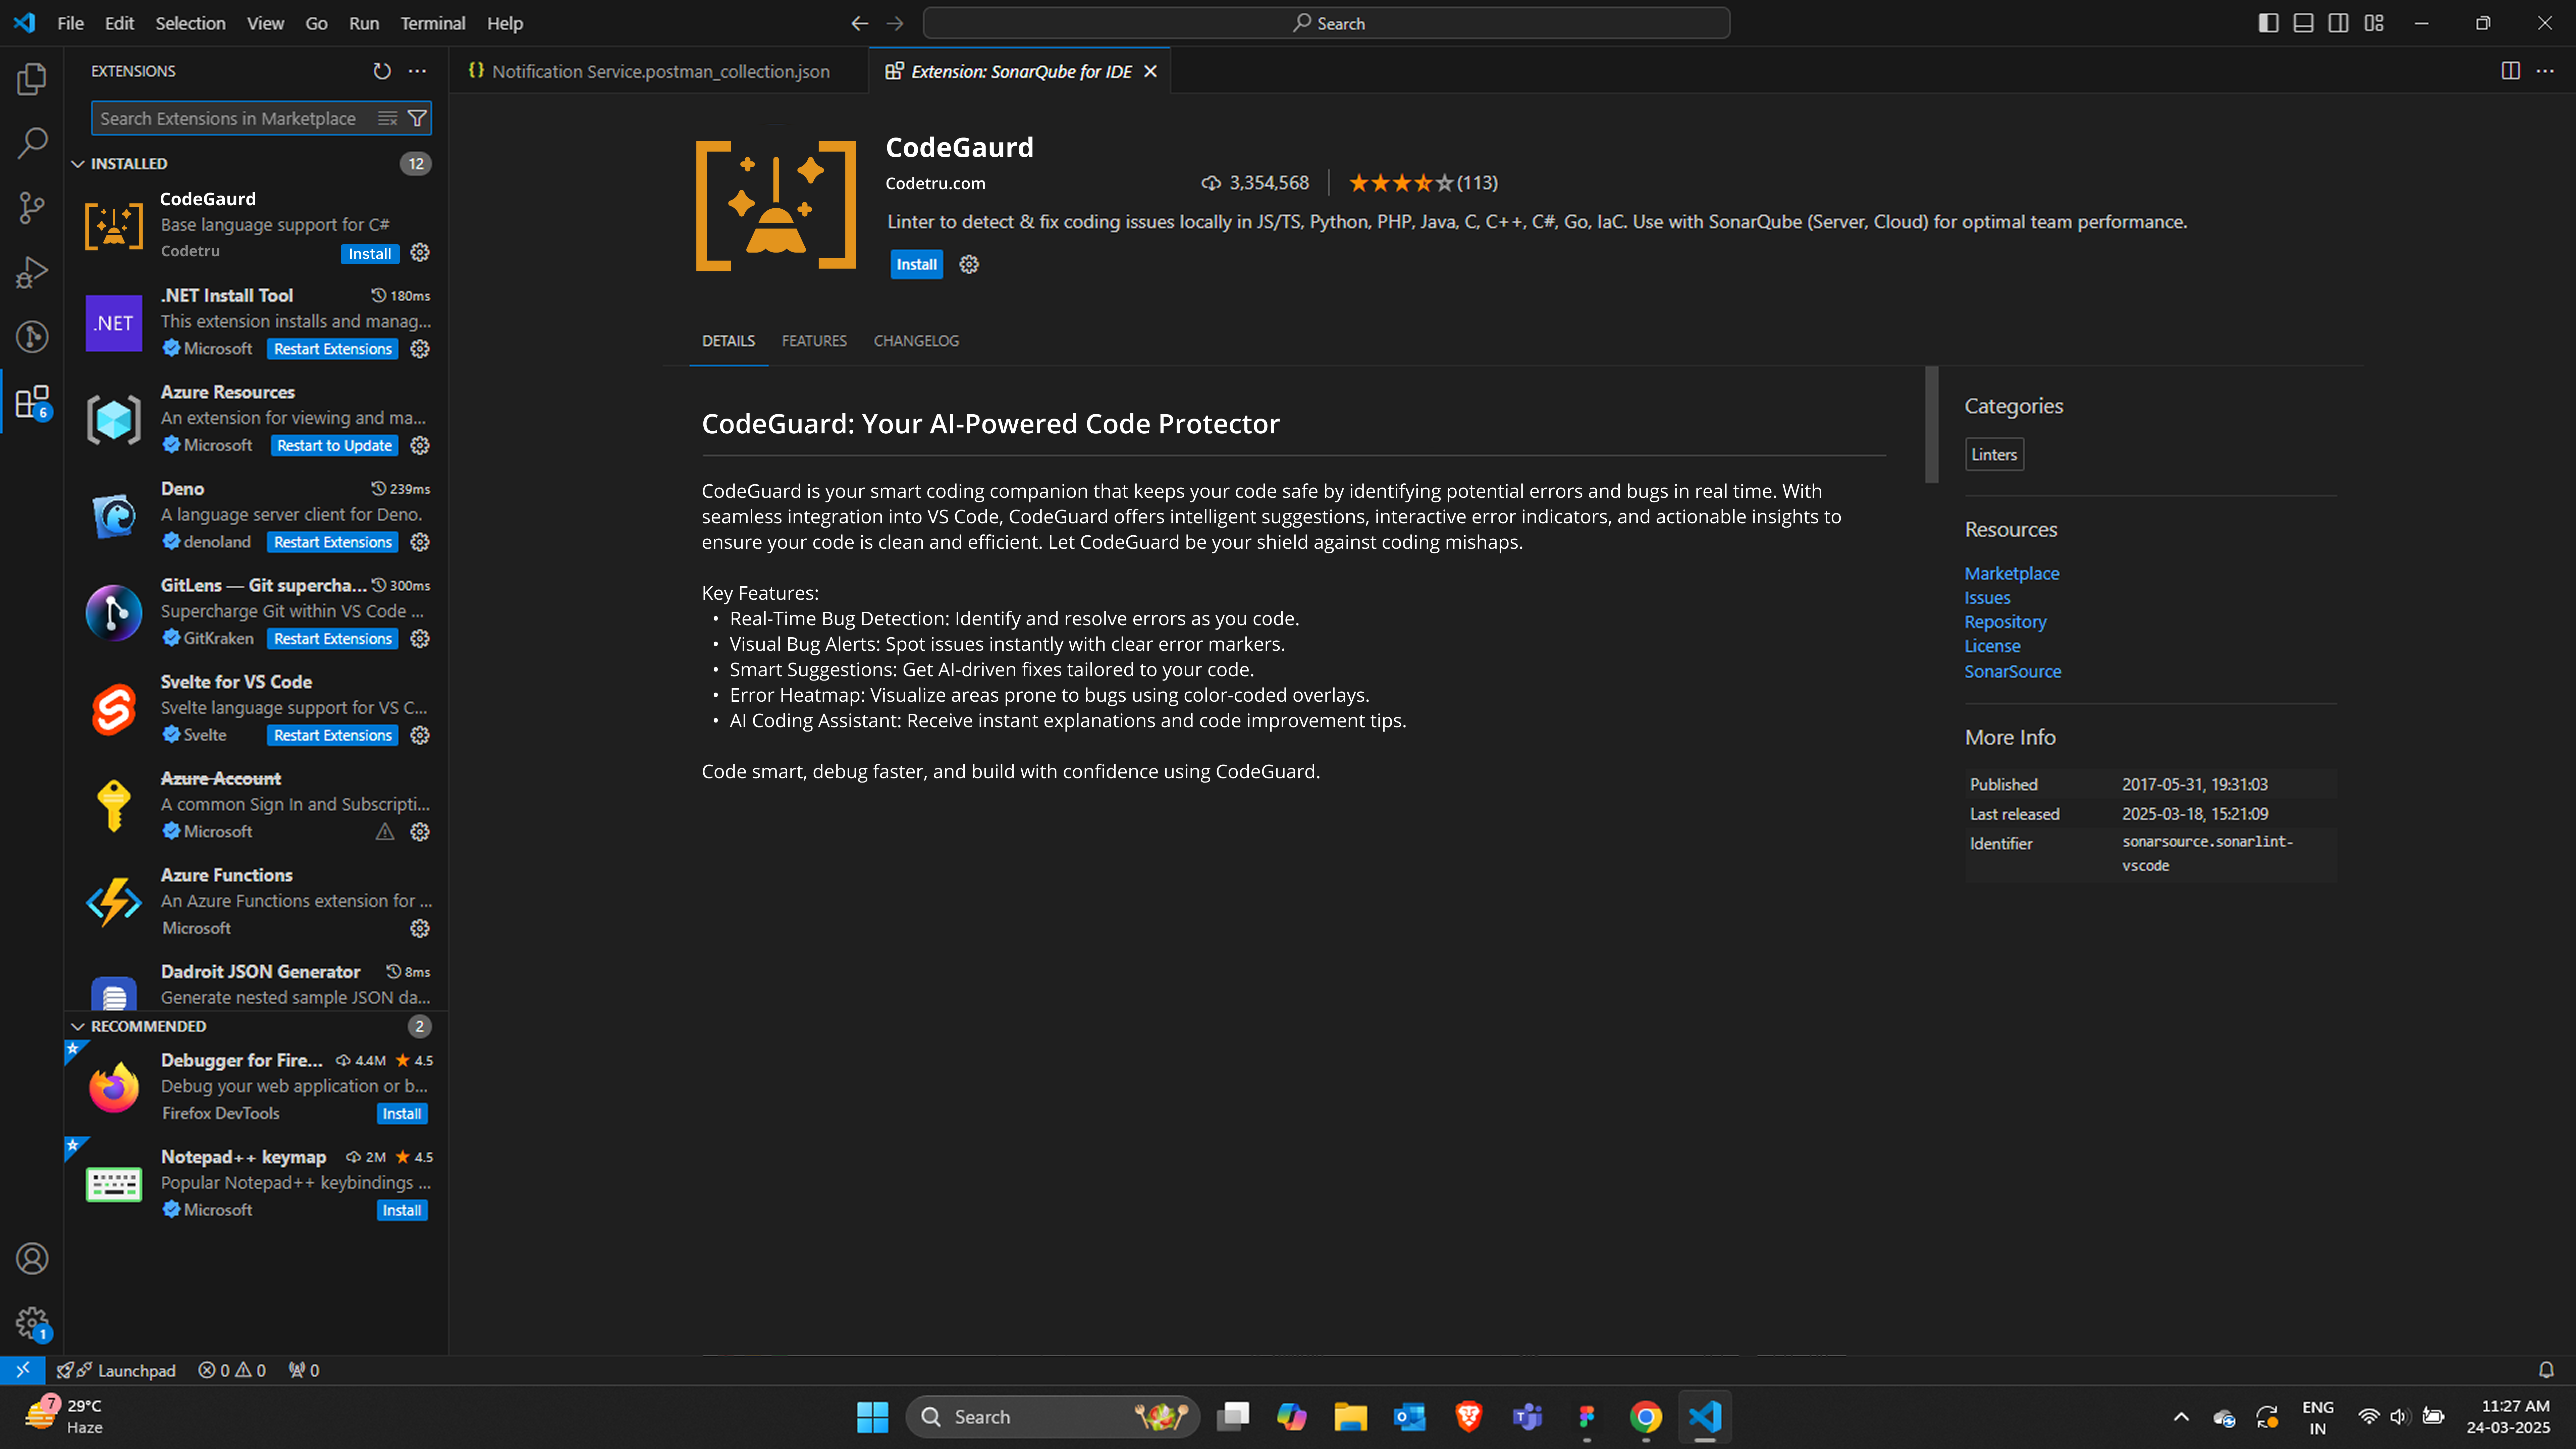This screenshot has width=2576, height=1449.
Task: Open the Source Control view
Action: [32, 208]
